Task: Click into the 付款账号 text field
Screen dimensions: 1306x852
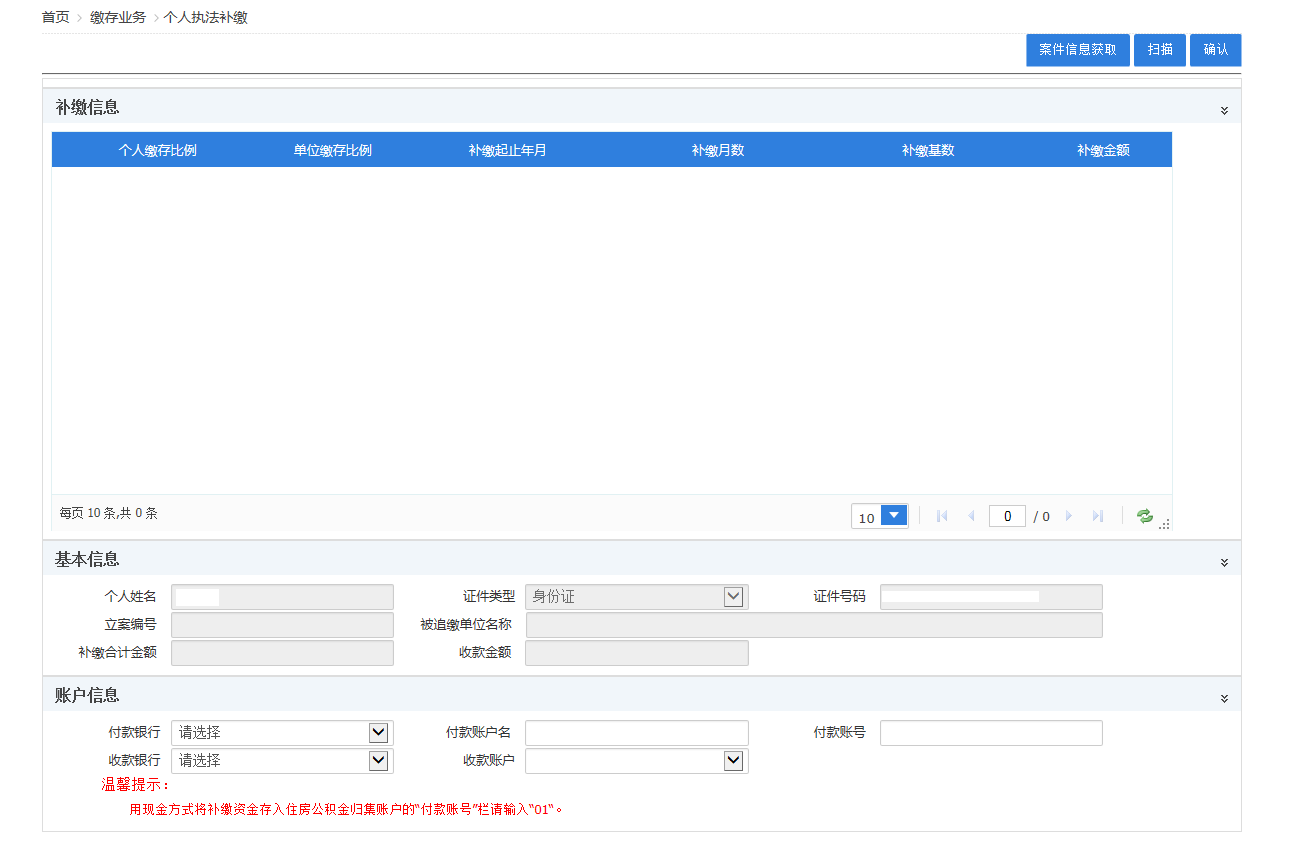Action: (990, 733)
